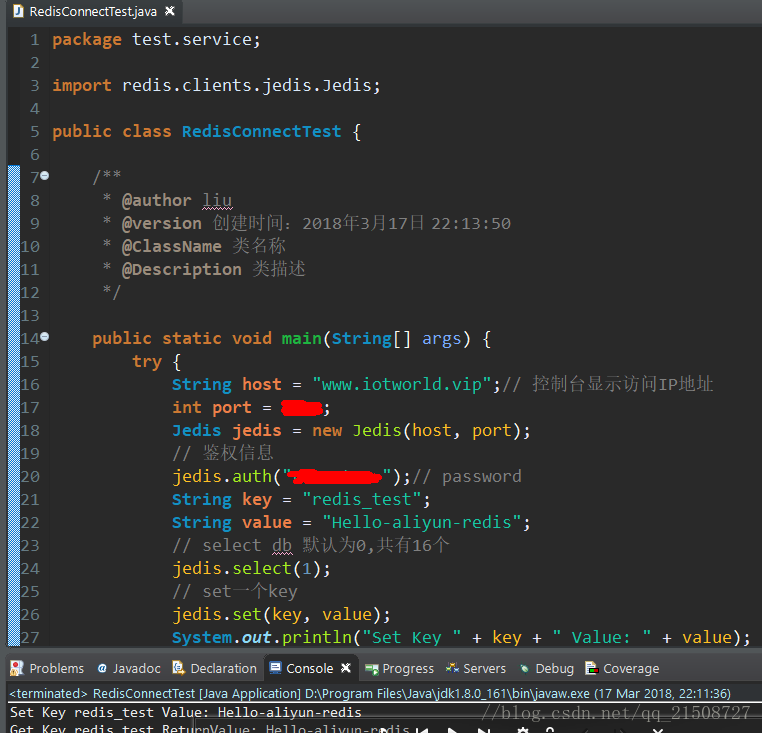Click the "www.iotworld.vip" host string
762x733 pixels.
(x=402, y=384)
